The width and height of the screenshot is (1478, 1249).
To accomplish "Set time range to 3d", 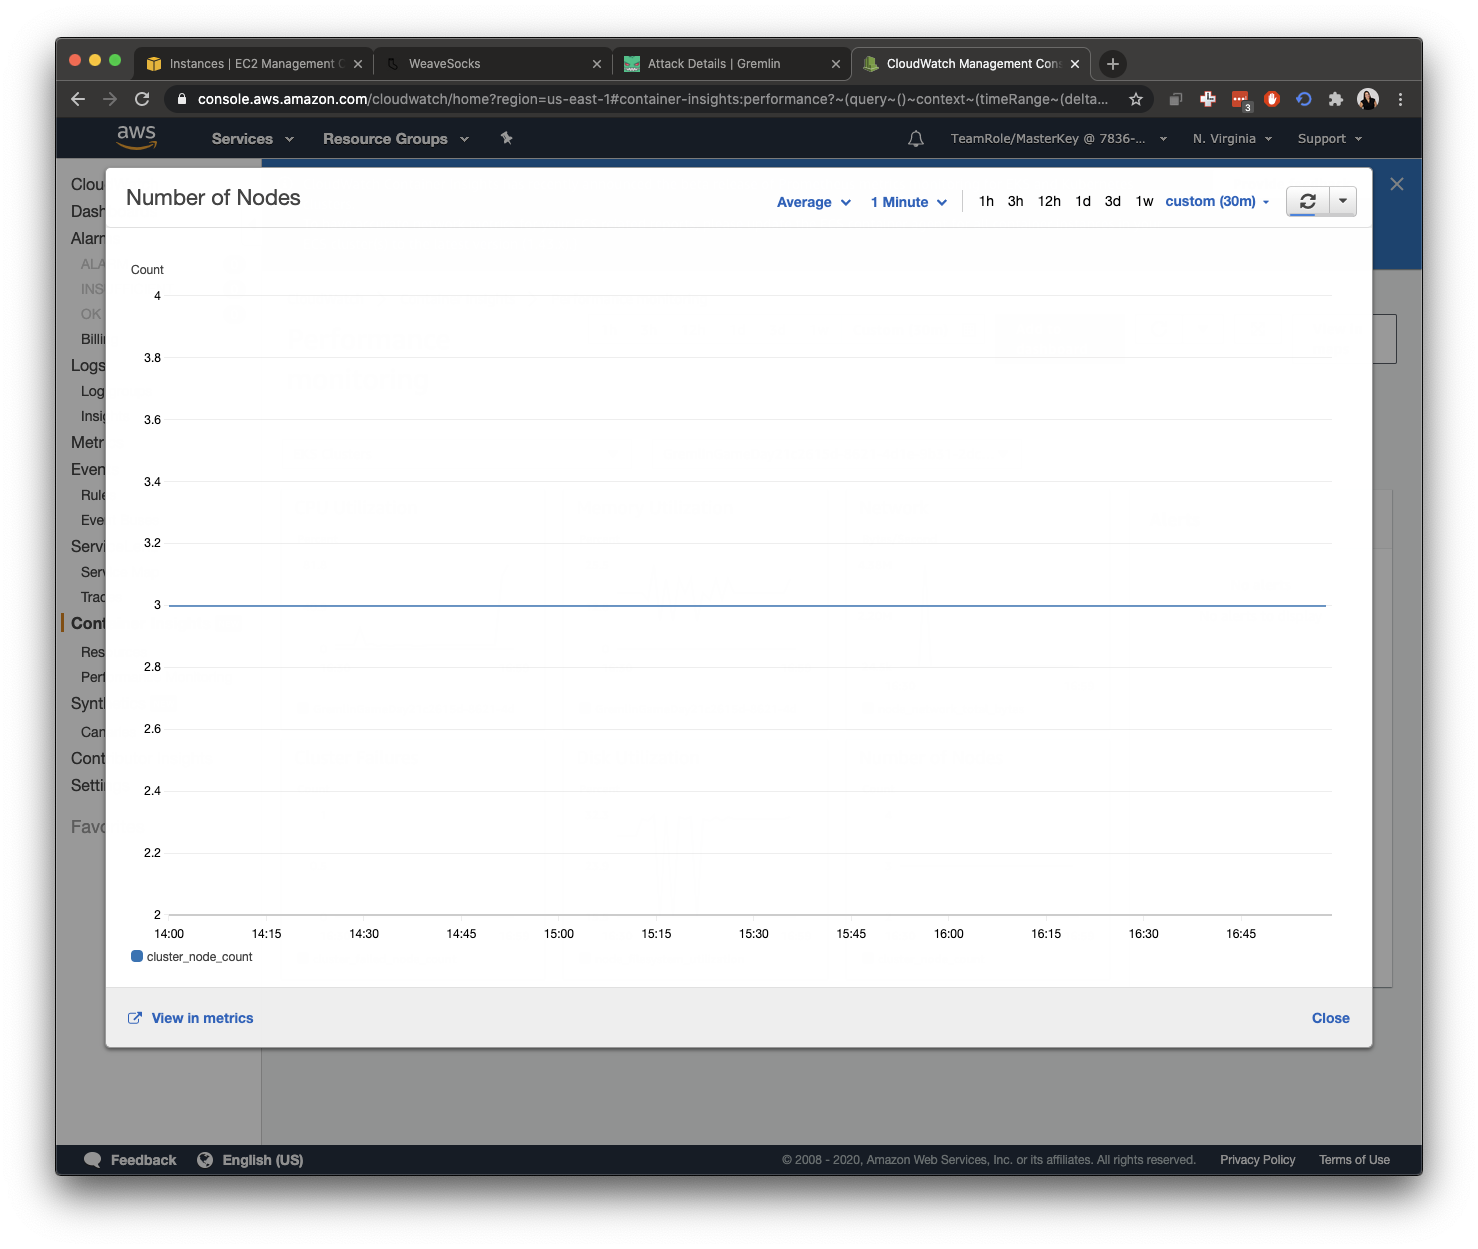I will coord(1112,201).
